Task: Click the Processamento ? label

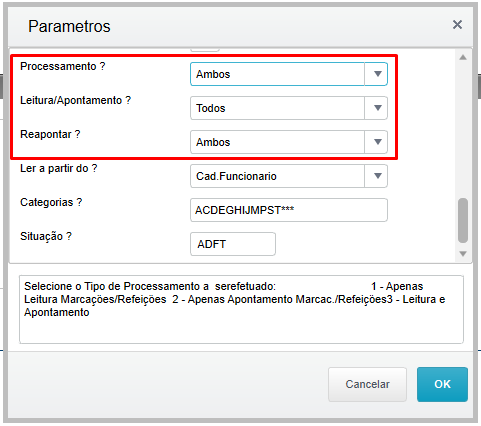Action: click(63, 66)
